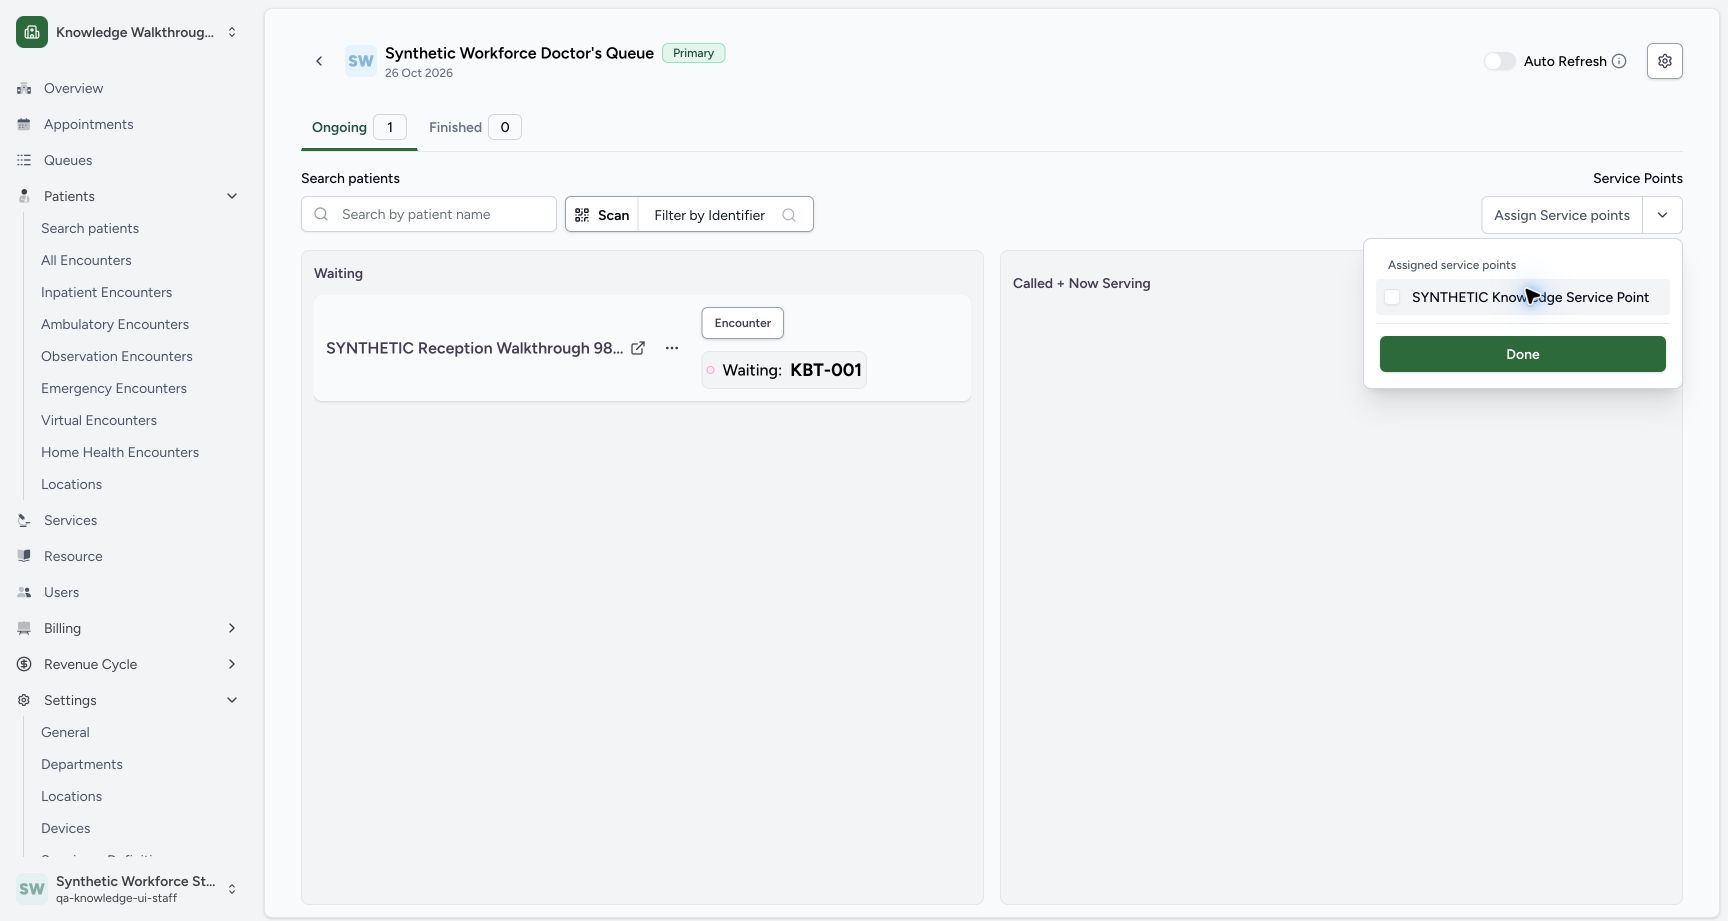
Task: Open All Encounters in the sidebar
Action: click(86, 260)
